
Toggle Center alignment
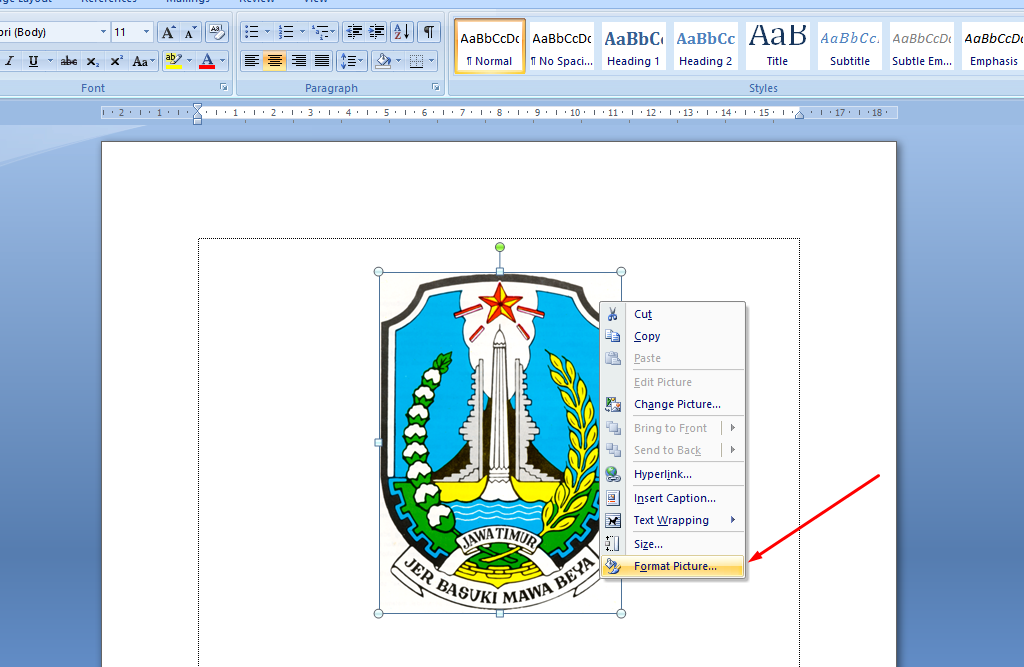tap(275, 61)
